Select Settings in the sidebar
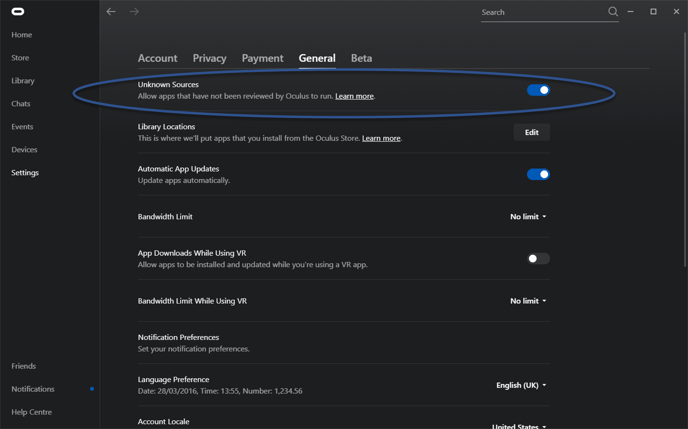This screenshot has height=429, width=688. pos(25,172)
